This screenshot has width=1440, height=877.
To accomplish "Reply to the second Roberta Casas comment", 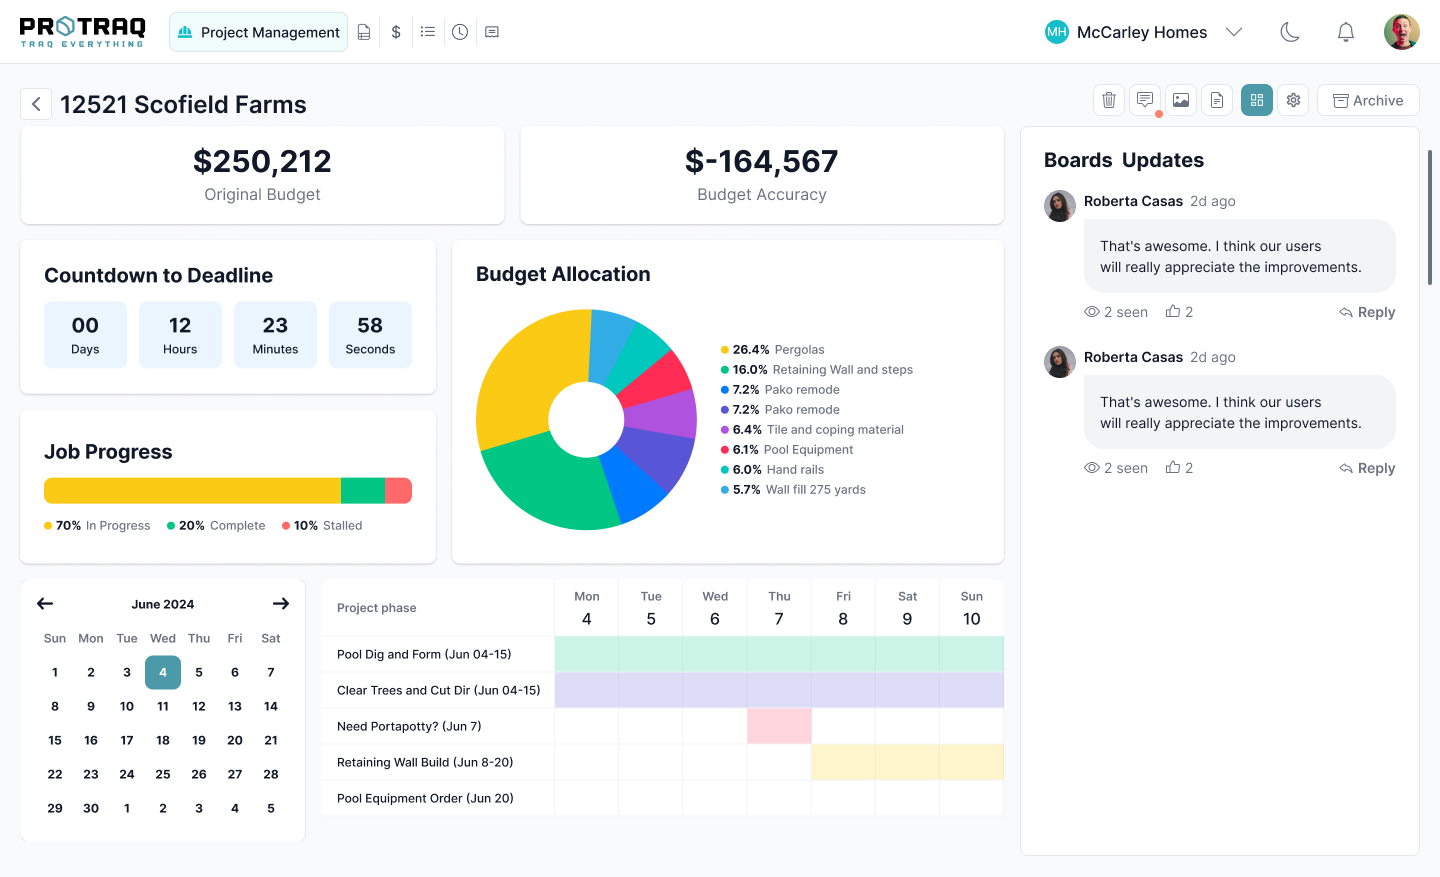I will pyautogui.click(x=1367, y=468).
